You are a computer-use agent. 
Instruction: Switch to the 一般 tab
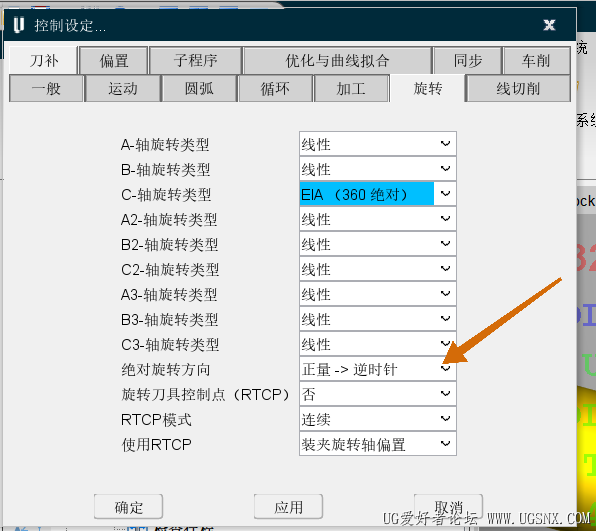click(46, 89)
